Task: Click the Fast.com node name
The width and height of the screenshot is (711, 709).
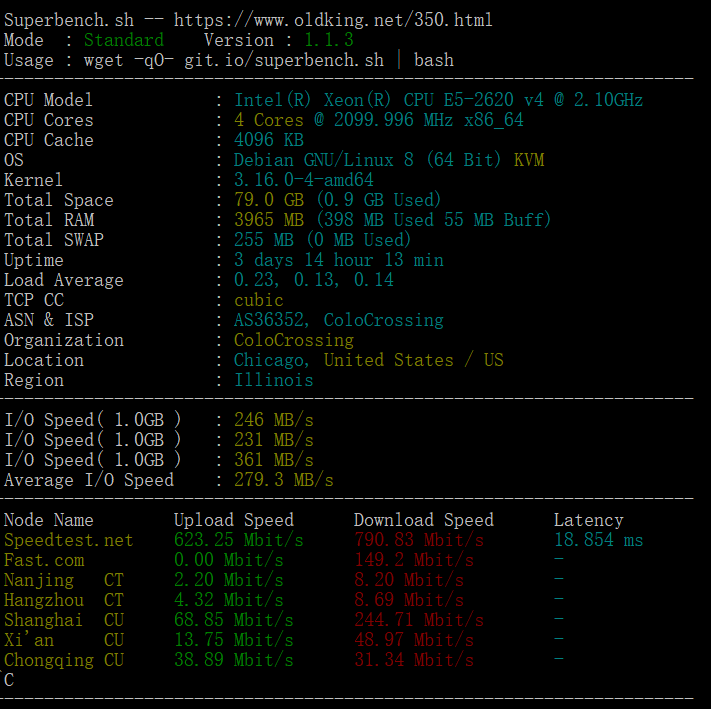Action: tap(44, 560)
